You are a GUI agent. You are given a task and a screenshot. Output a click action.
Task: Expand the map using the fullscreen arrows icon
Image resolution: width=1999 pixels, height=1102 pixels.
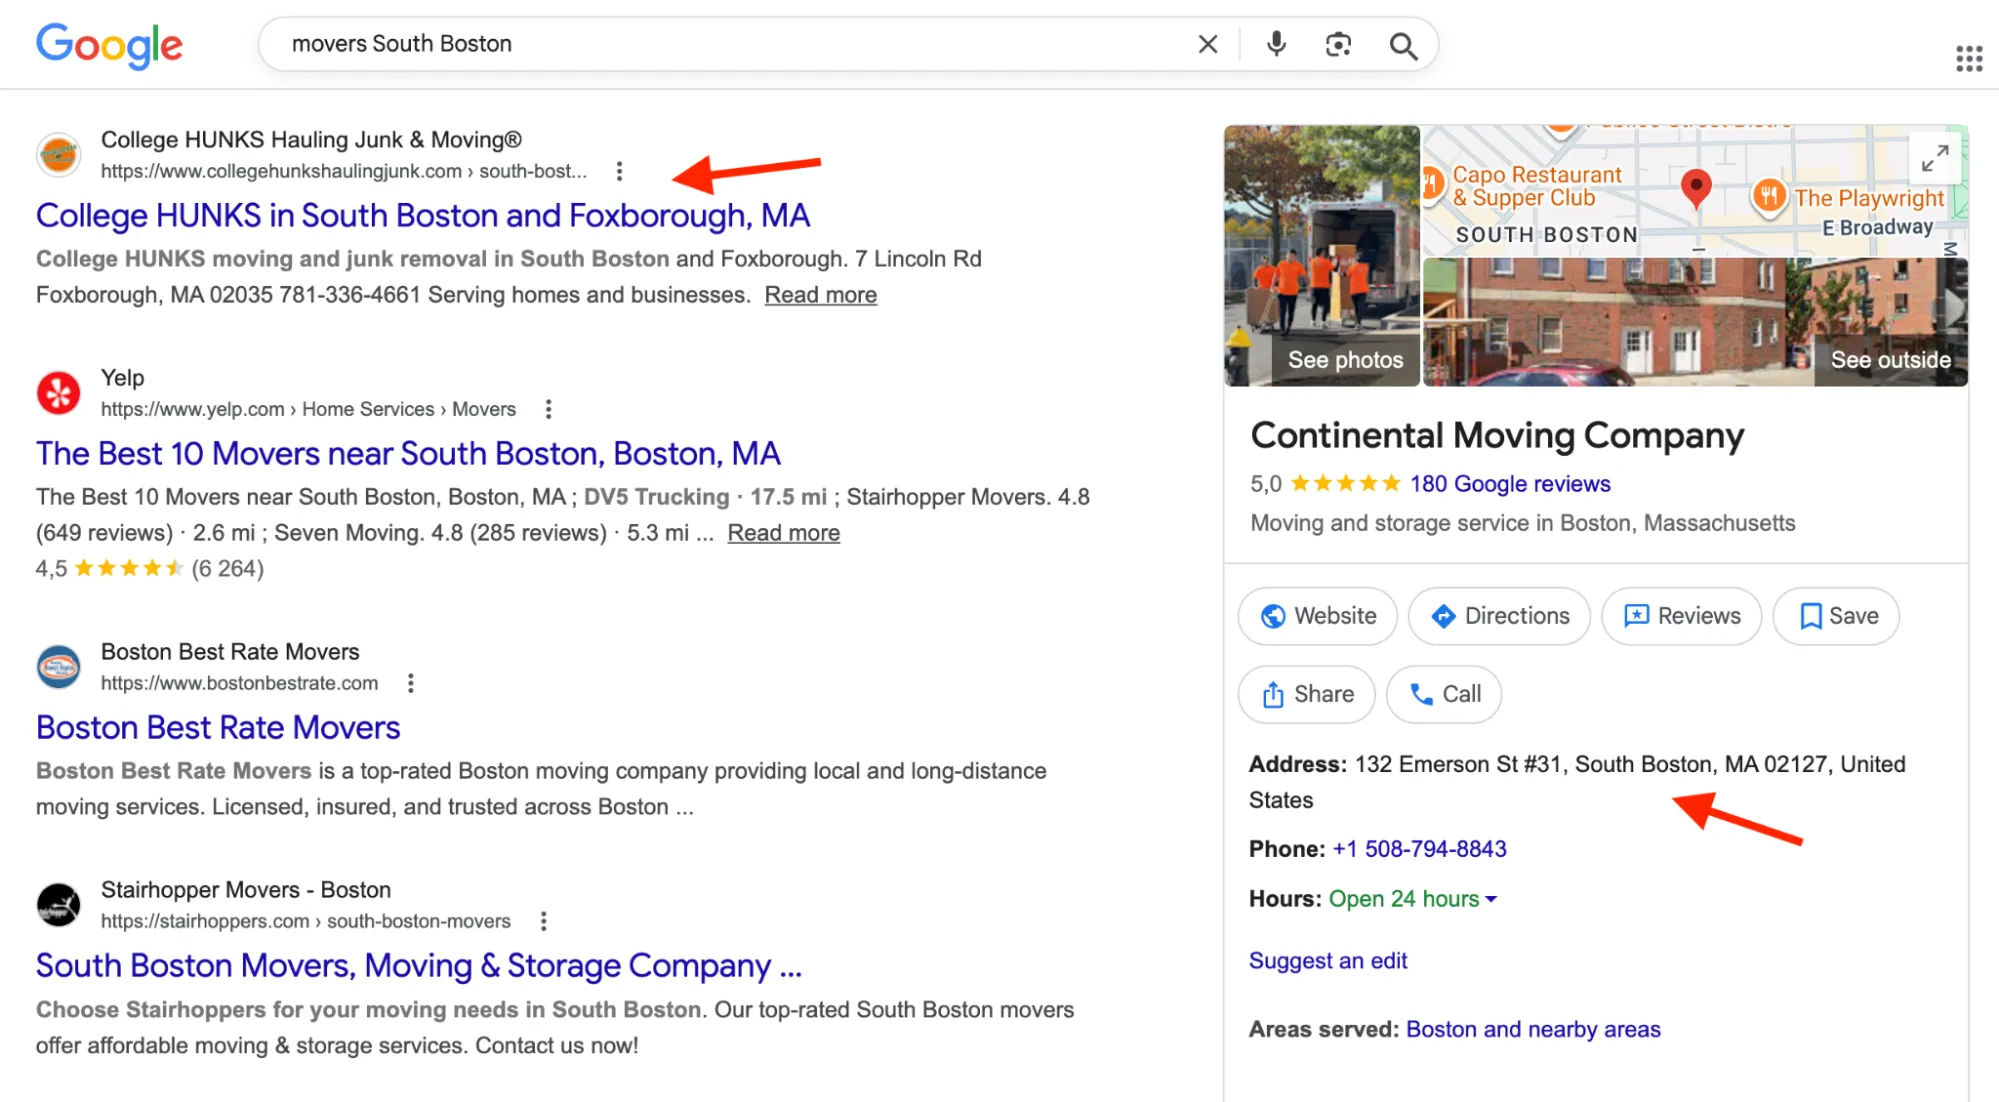(1936, 157)
